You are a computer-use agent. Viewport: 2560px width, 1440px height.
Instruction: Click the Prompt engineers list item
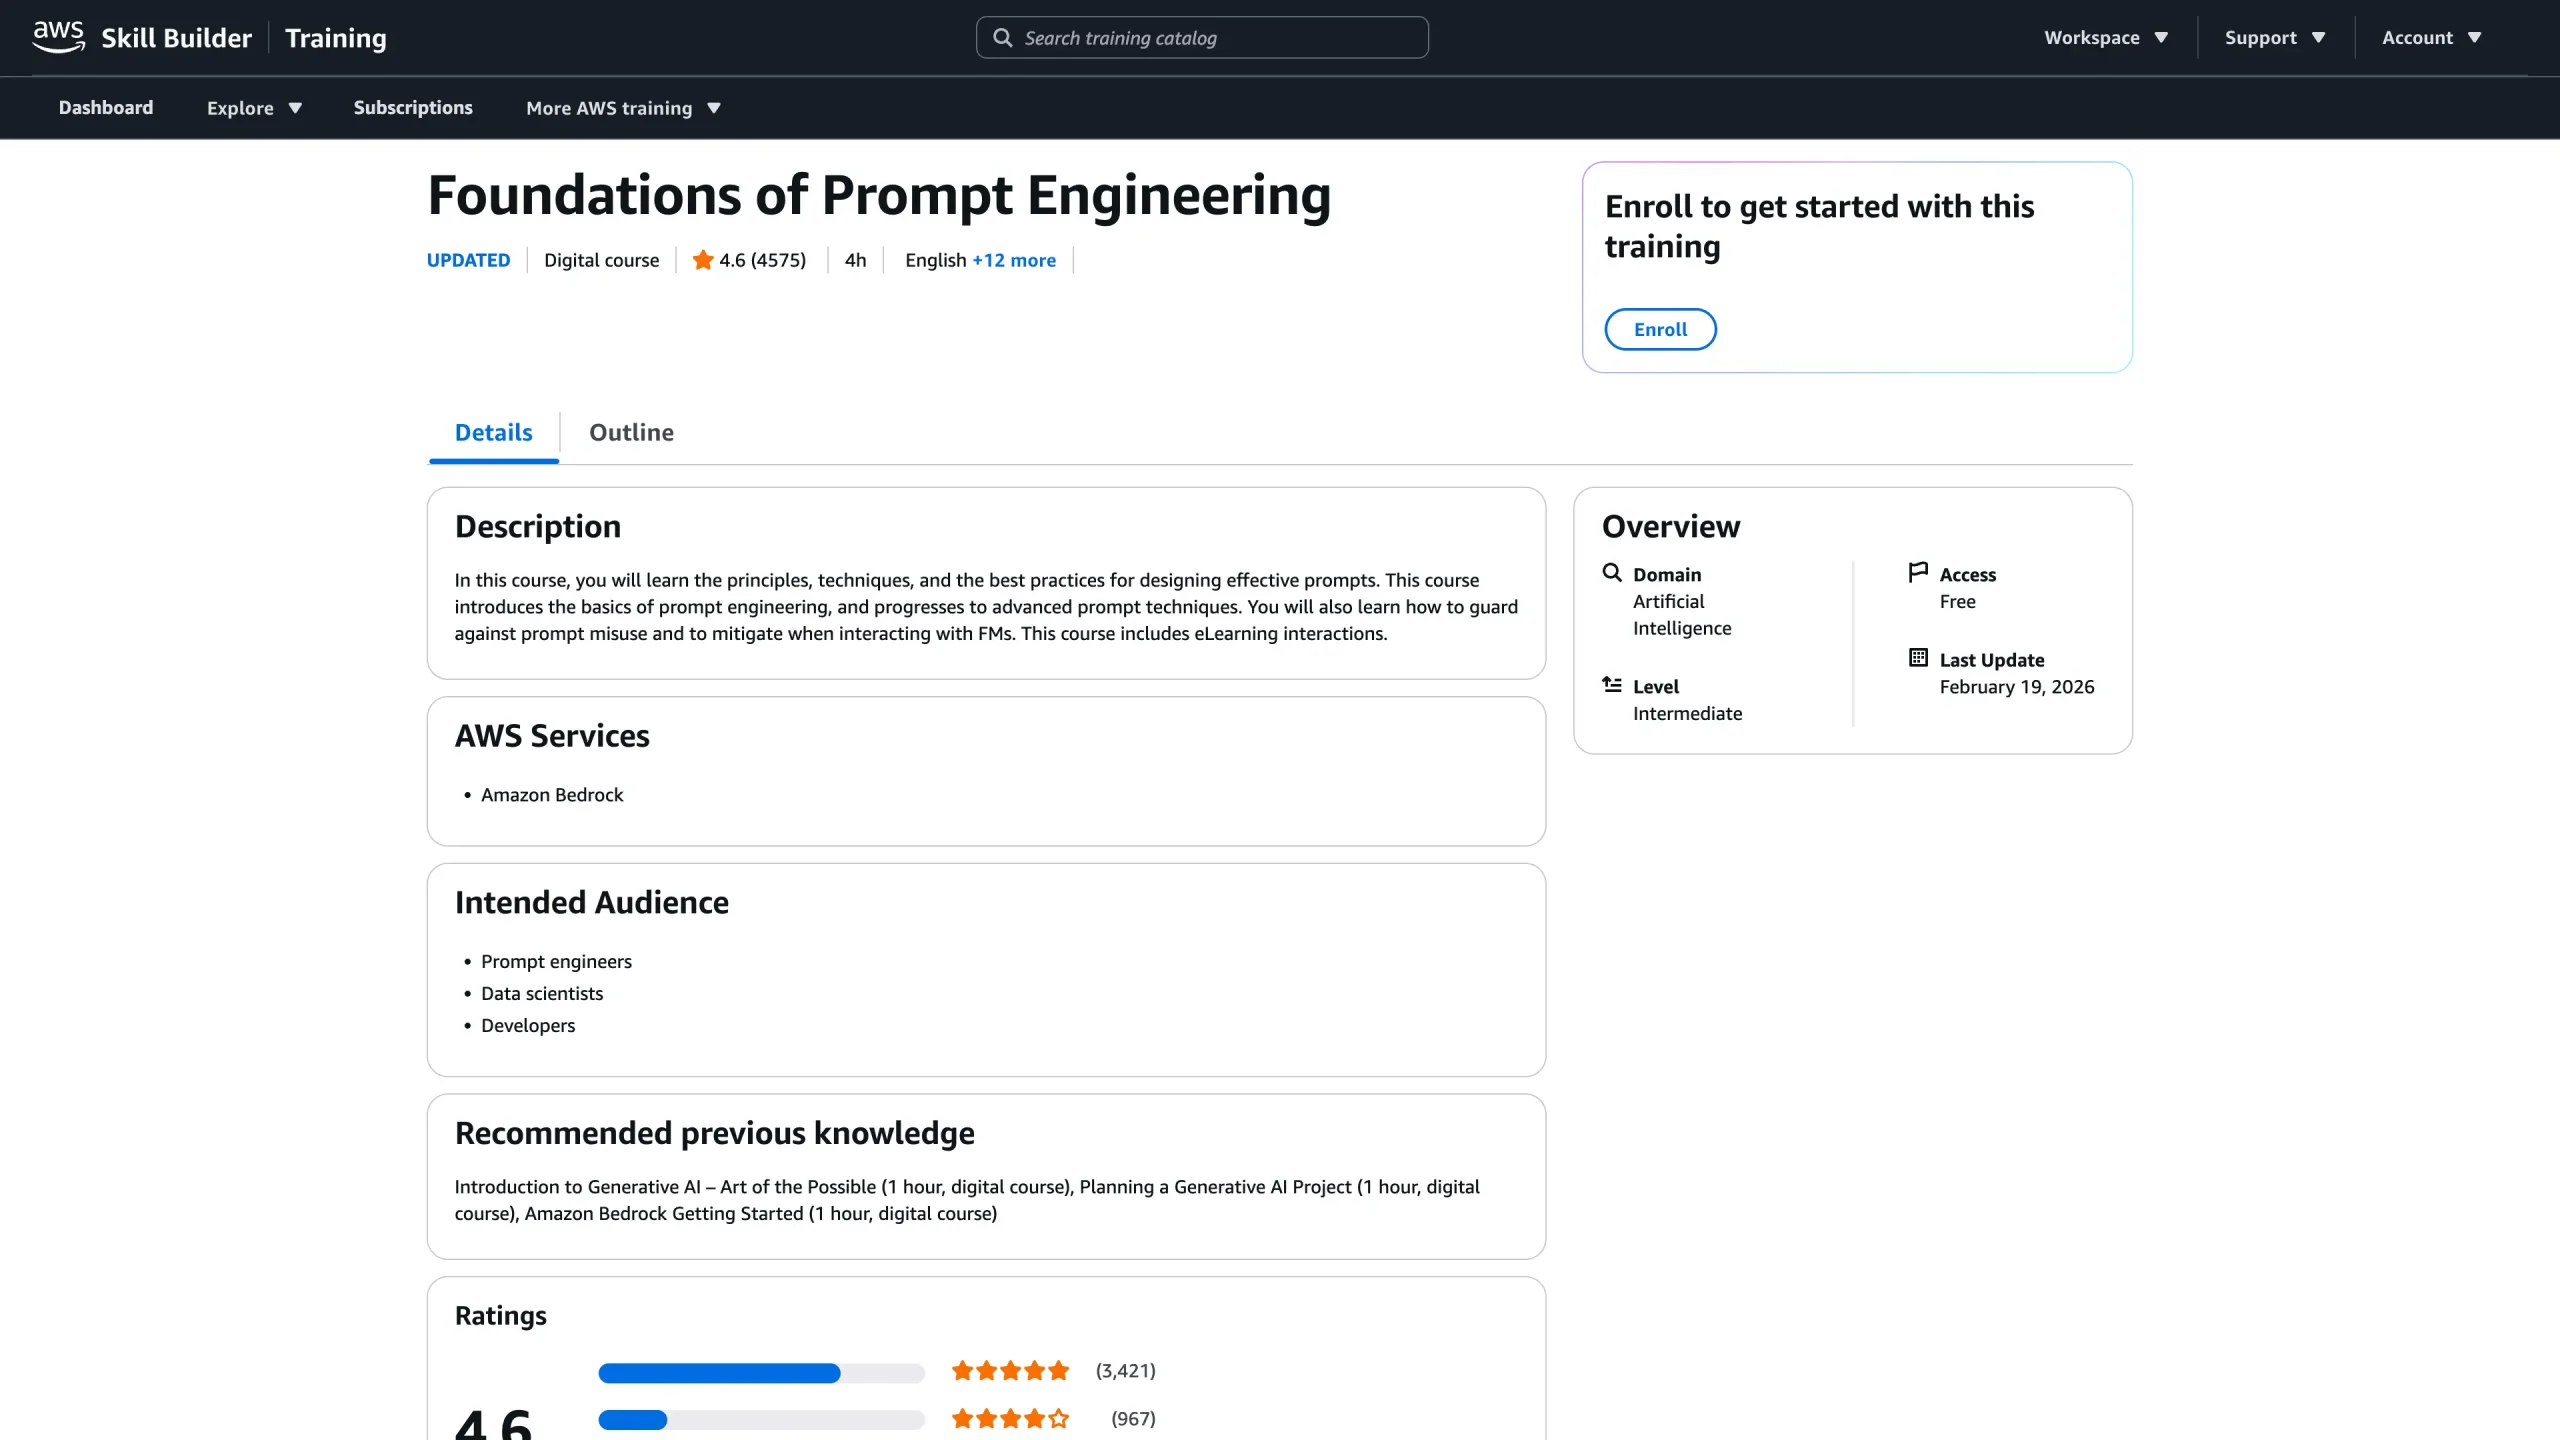point(556,962)
